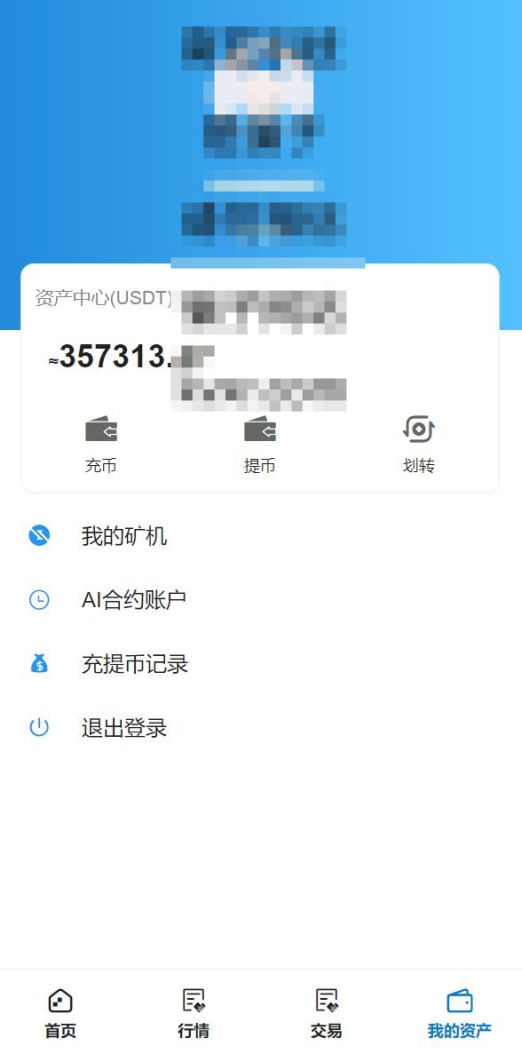Click the 我的矿机 miner icon
The height and width of the screenshot is (1054, 522).
[39, 536]
